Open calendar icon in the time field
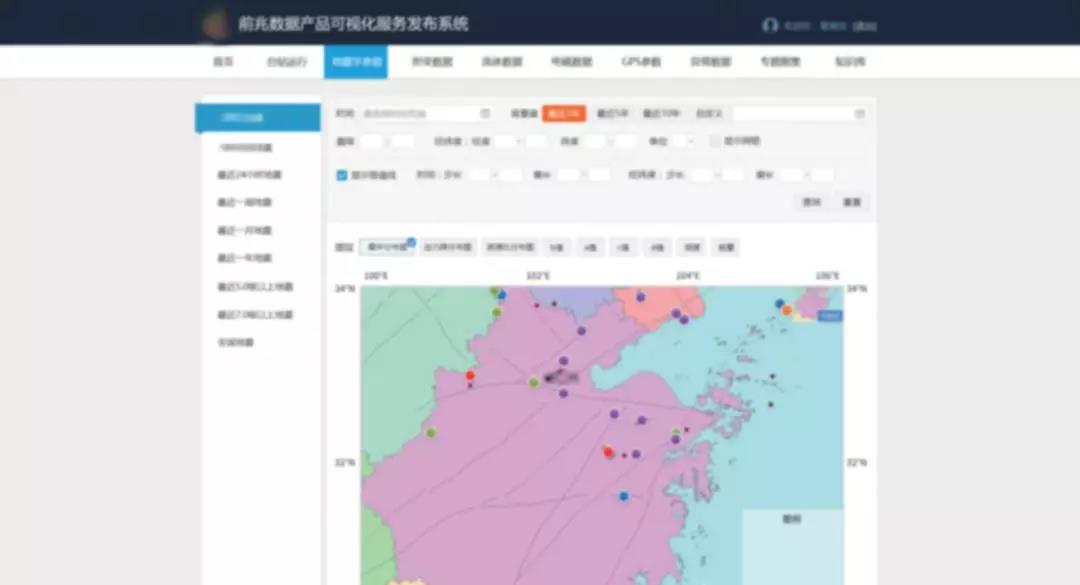This screenshot has height=585, width=1080. tap(485, 114)
